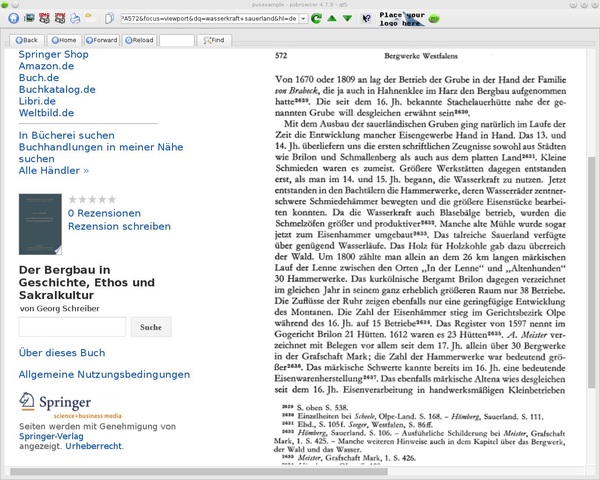Image resolution: width=600 pixels, height=480 pixels.
Task: Click footnote 'S. oben S. 538.'
Action: click(322, 408)
